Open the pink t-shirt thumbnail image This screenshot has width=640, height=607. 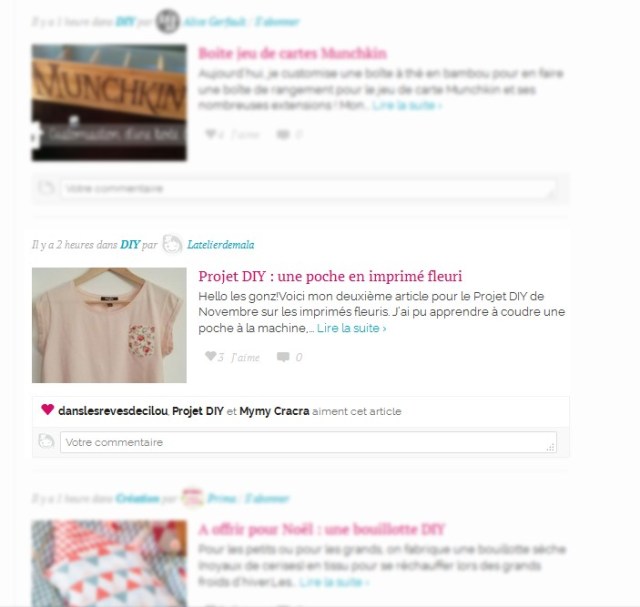tap(109, 325)
